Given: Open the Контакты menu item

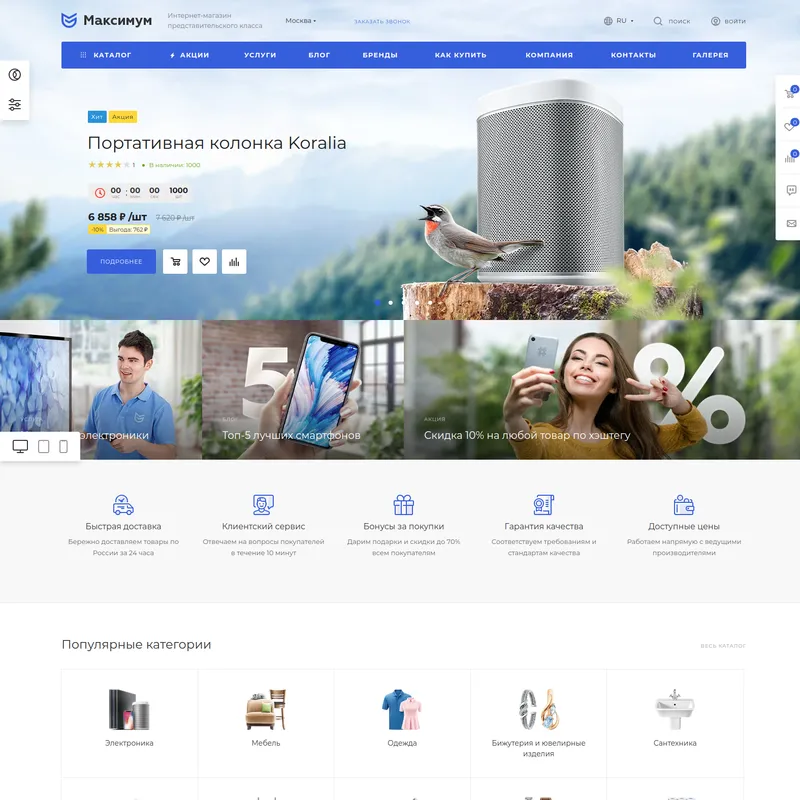Looking at the screenshot, I should [633, 55].
